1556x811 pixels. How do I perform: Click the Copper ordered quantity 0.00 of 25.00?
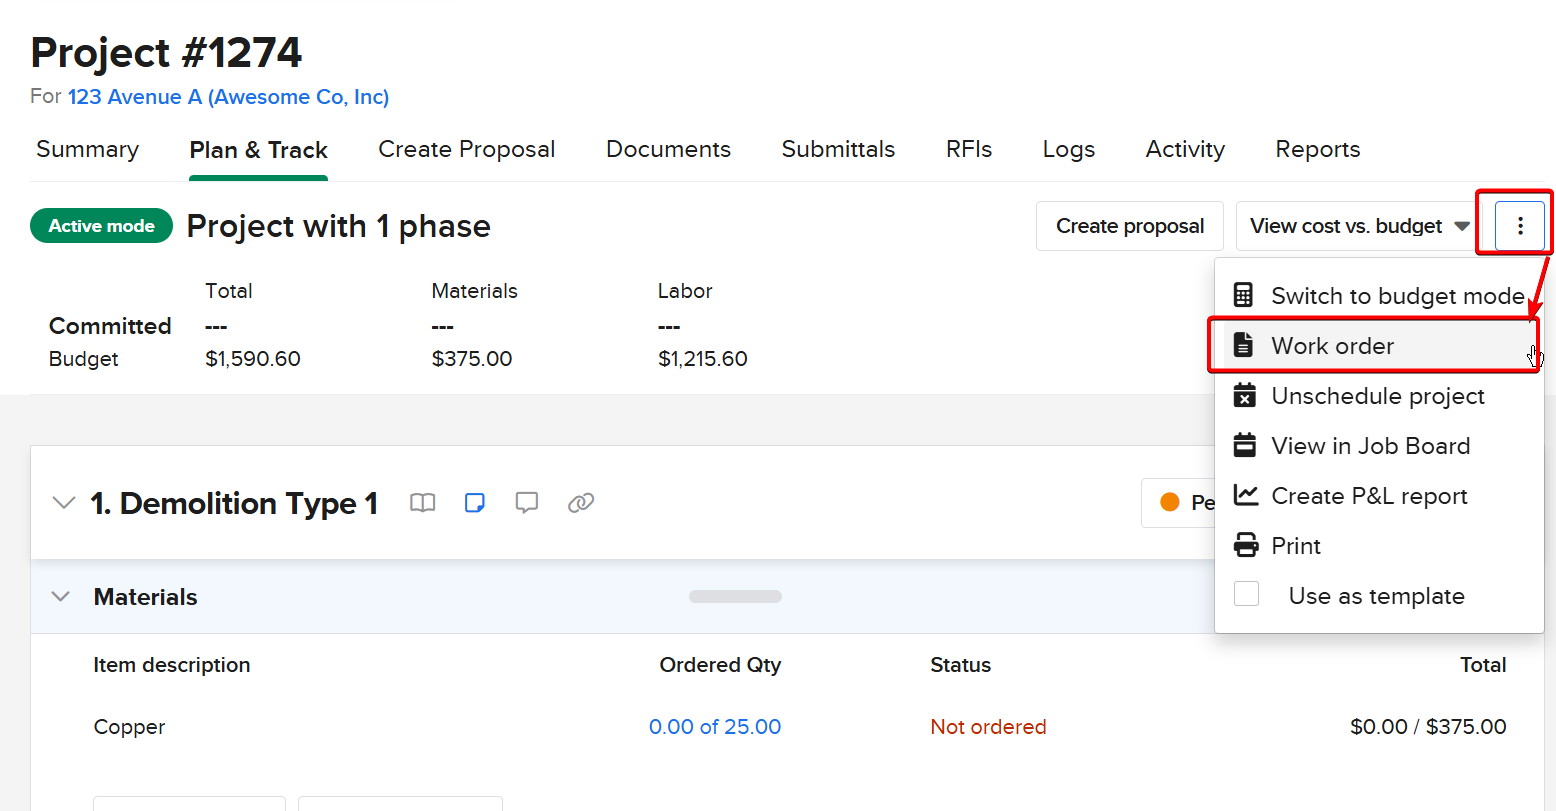click(715, 727)
